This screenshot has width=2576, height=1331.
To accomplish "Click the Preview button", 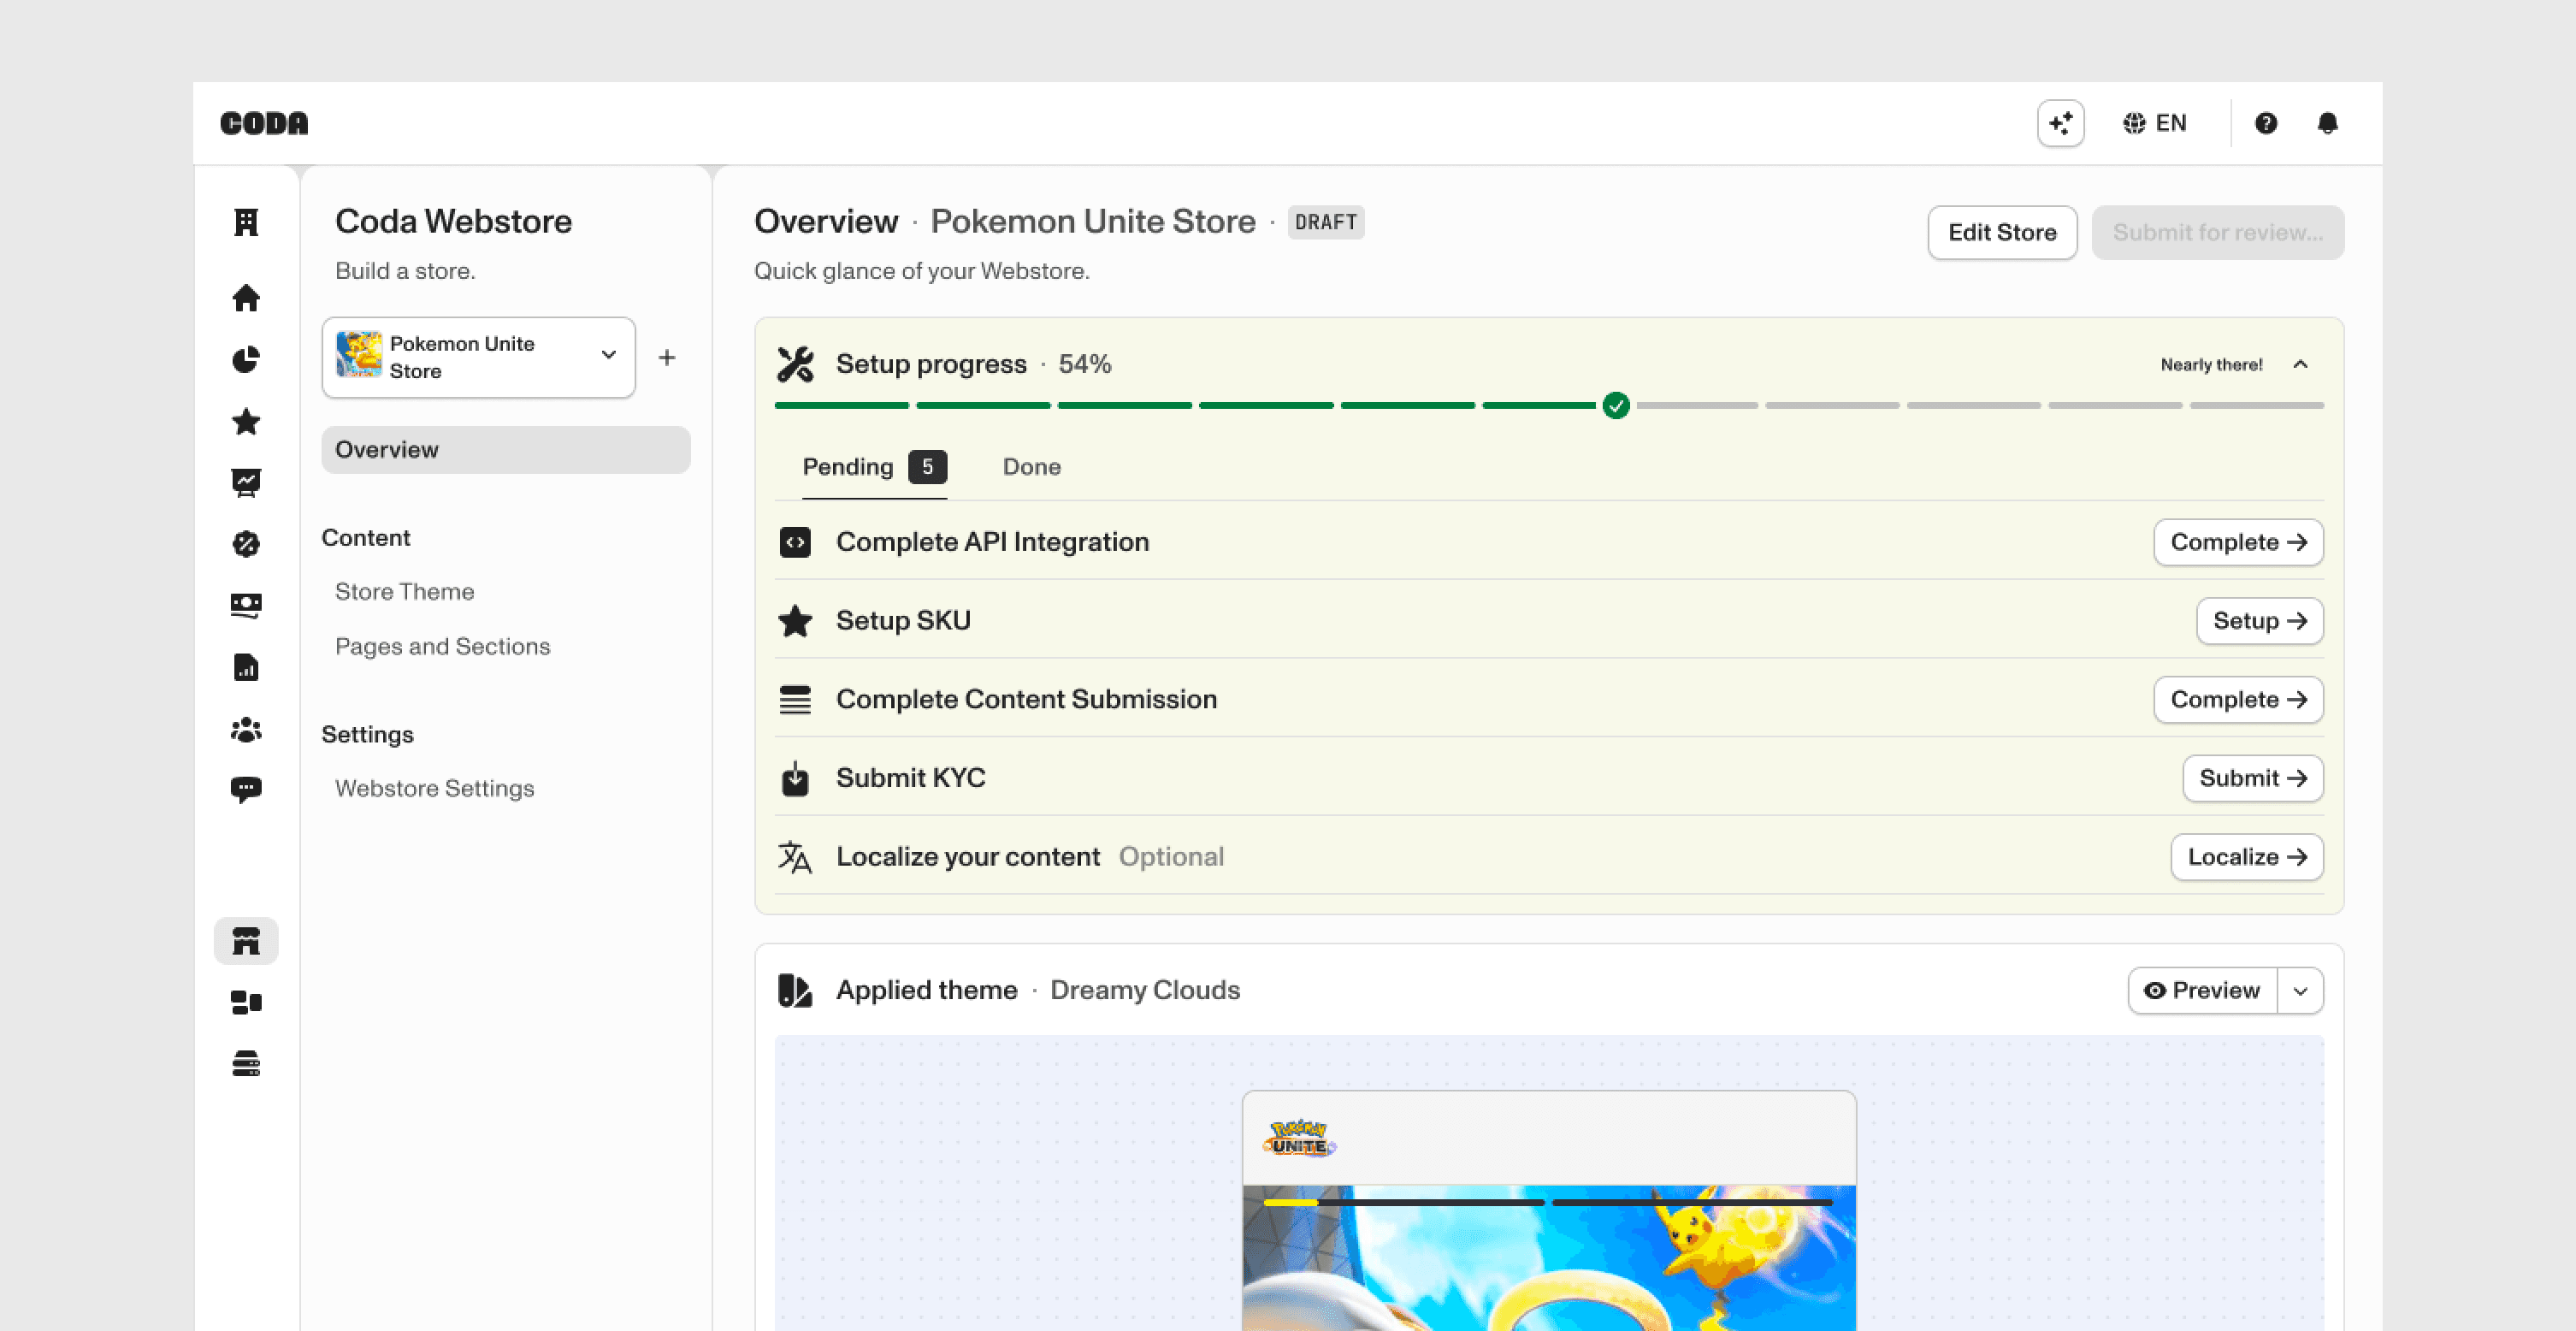I will (2202, 990).
